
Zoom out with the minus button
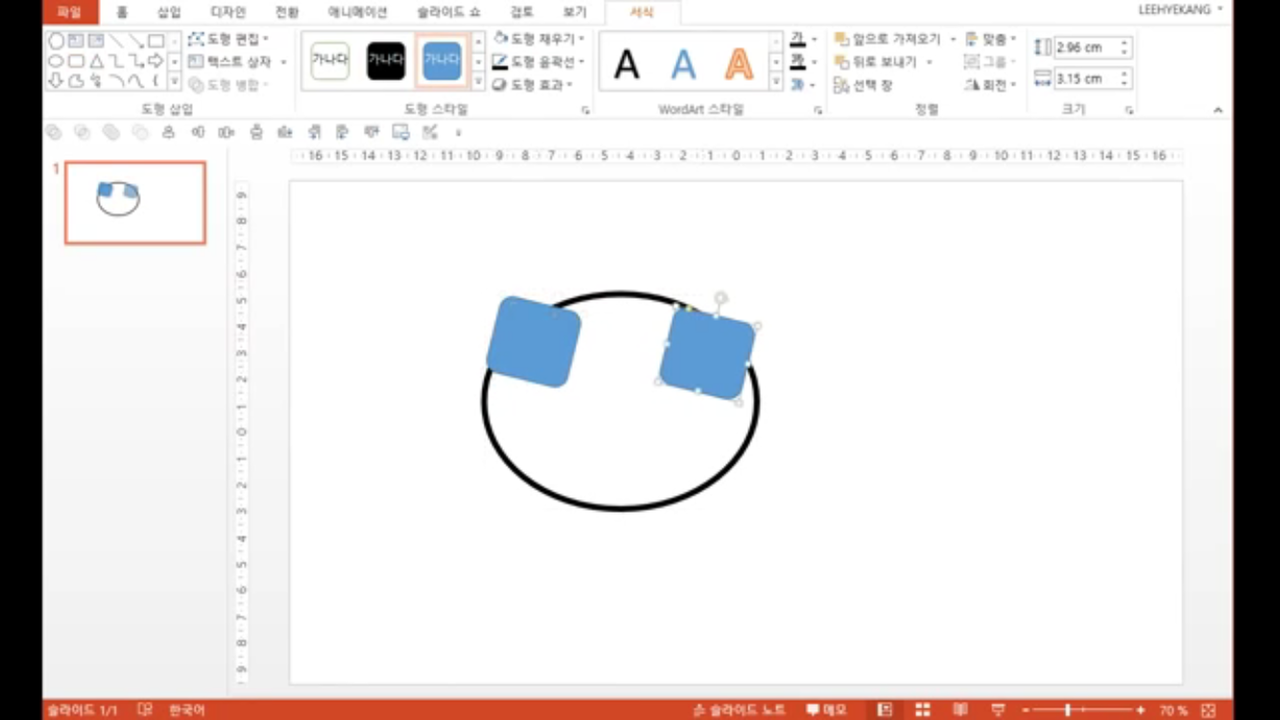[x=1025, y=710]
